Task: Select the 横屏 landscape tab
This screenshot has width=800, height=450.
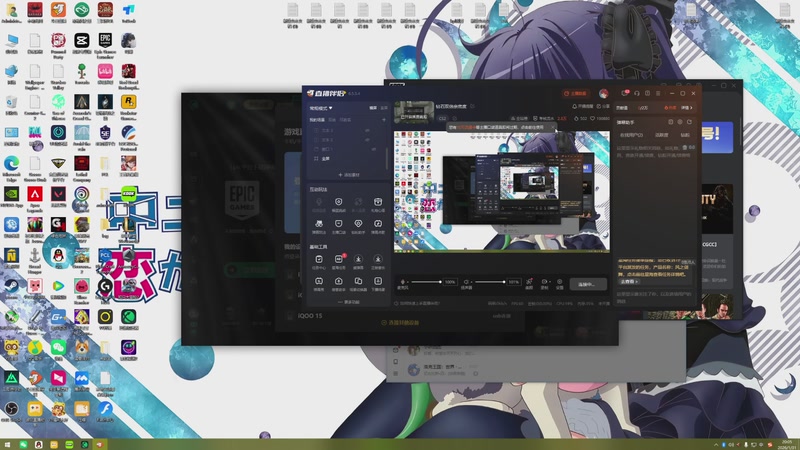Action: tap(373, 108)
